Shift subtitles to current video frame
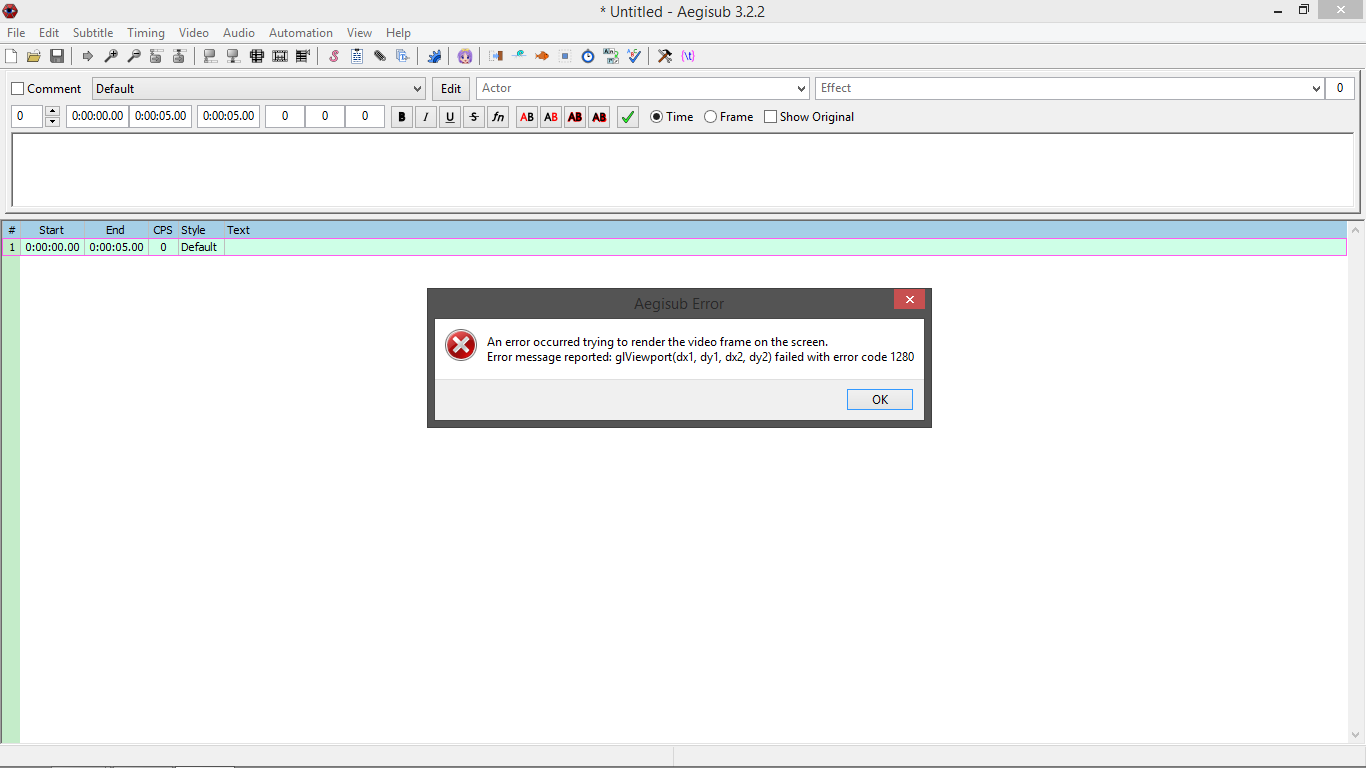Image resolution: width=1366 pixels, height=768 pixels. pos(303,56)
